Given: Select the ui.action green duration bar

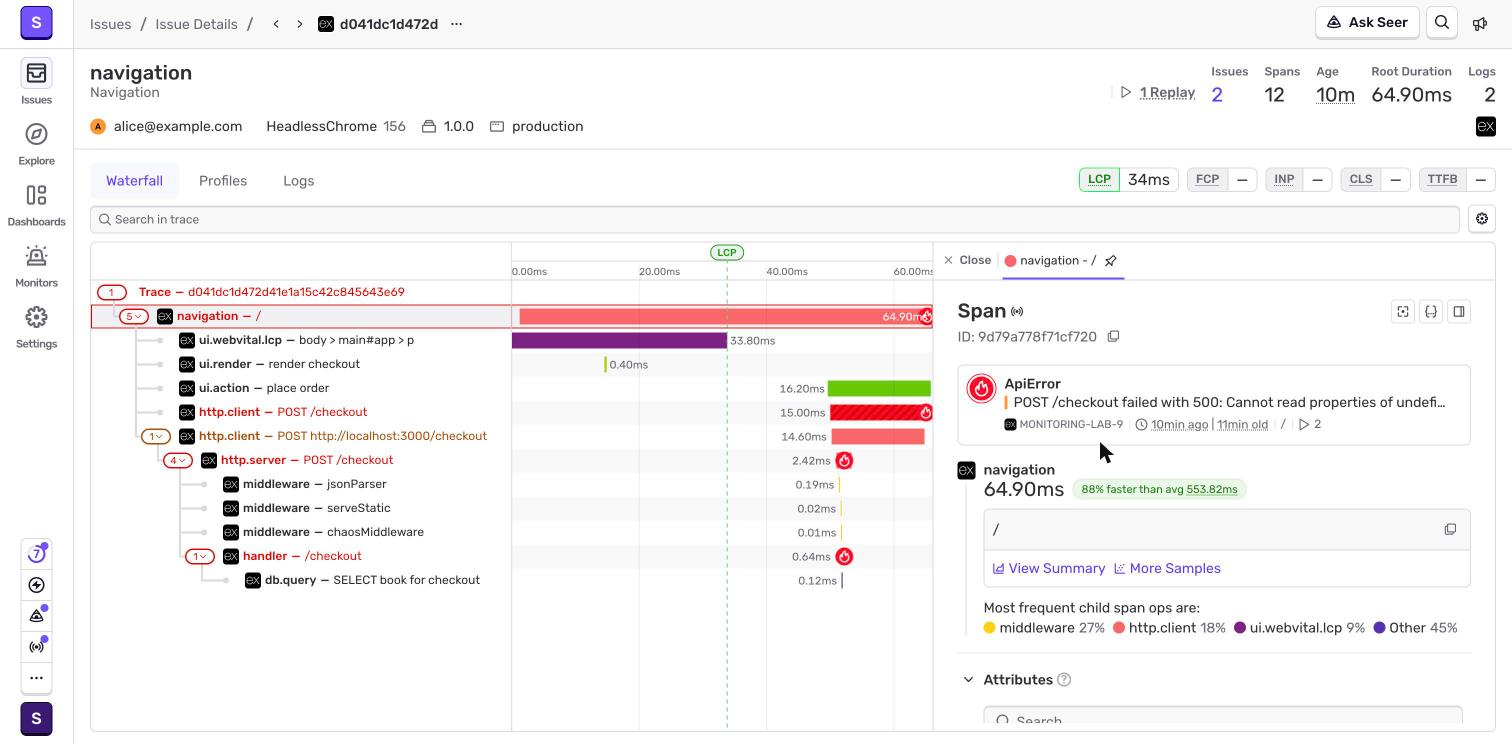Looking at the screenshot, I should [x=879, y=388].
